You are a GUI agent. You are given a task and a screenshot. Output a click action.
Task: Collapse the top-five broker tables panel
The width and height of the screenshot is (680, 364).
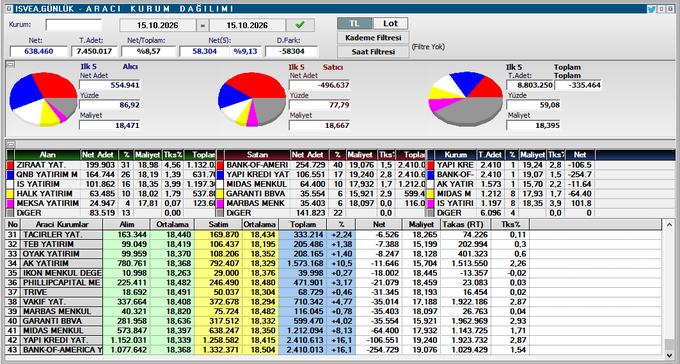pyautogui.click(x=11, y=144)
